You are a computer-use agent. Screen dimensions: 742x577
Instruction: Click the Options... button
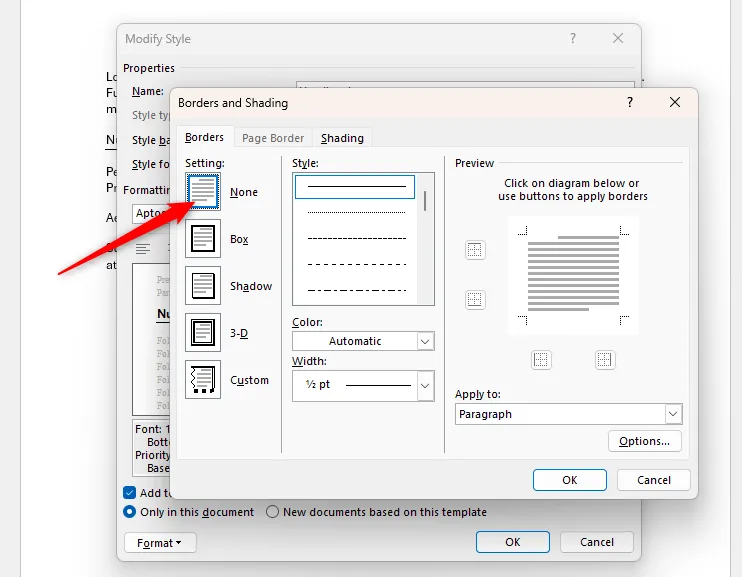[x=644, y=441]
